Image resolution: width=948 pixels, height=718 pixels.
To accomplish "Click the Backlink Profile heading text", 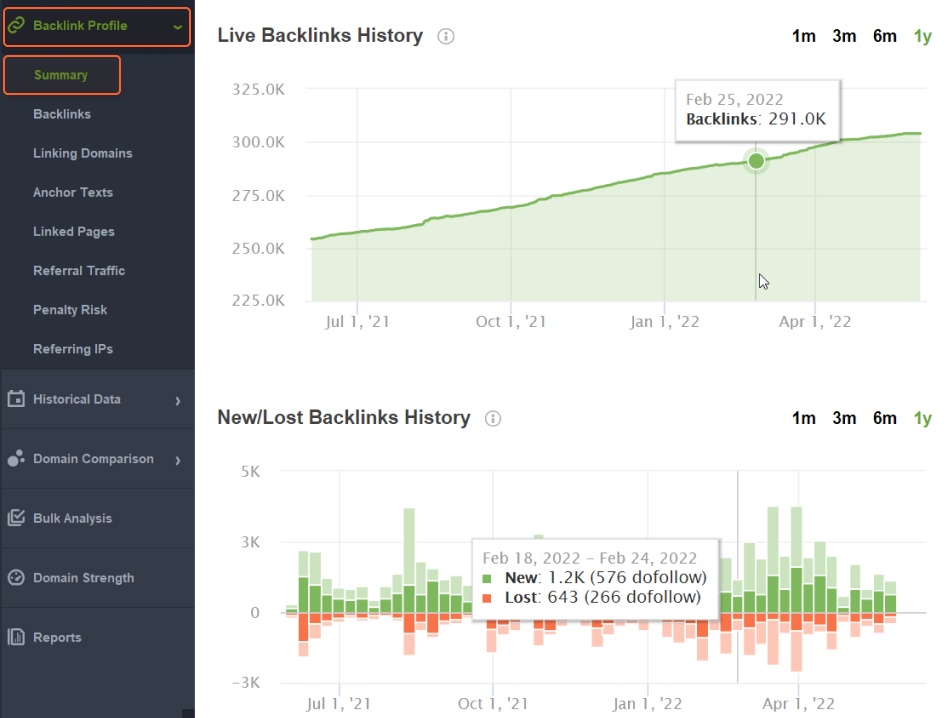I will click(80, 25).
